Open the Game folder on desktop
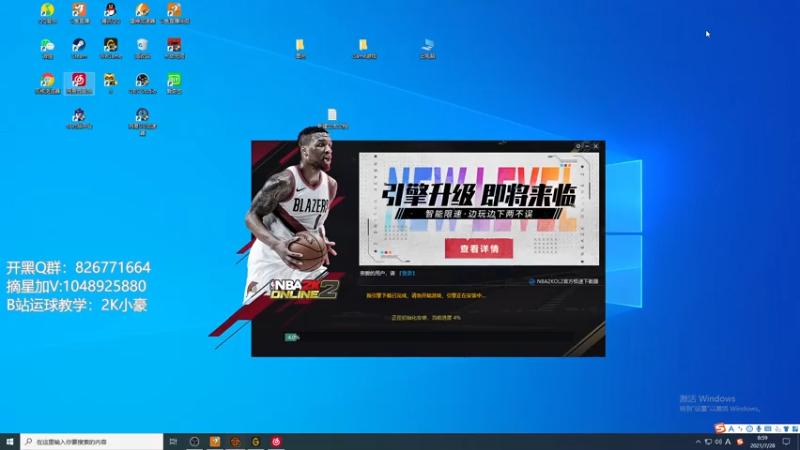800x450 pixels. (363, 48)
